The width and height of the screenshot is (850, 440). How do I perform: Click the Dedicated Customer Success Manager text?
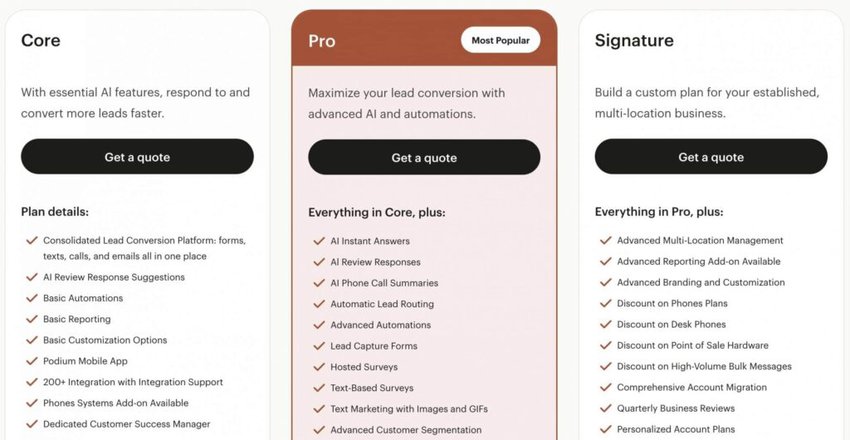tap(126, 424)
